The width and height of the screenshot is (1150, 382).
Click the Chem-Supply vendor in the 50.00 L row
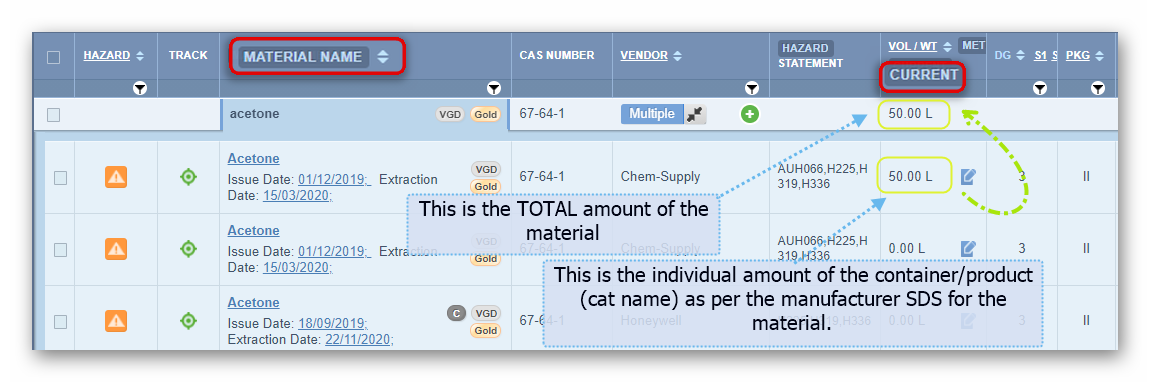(660, 177)
